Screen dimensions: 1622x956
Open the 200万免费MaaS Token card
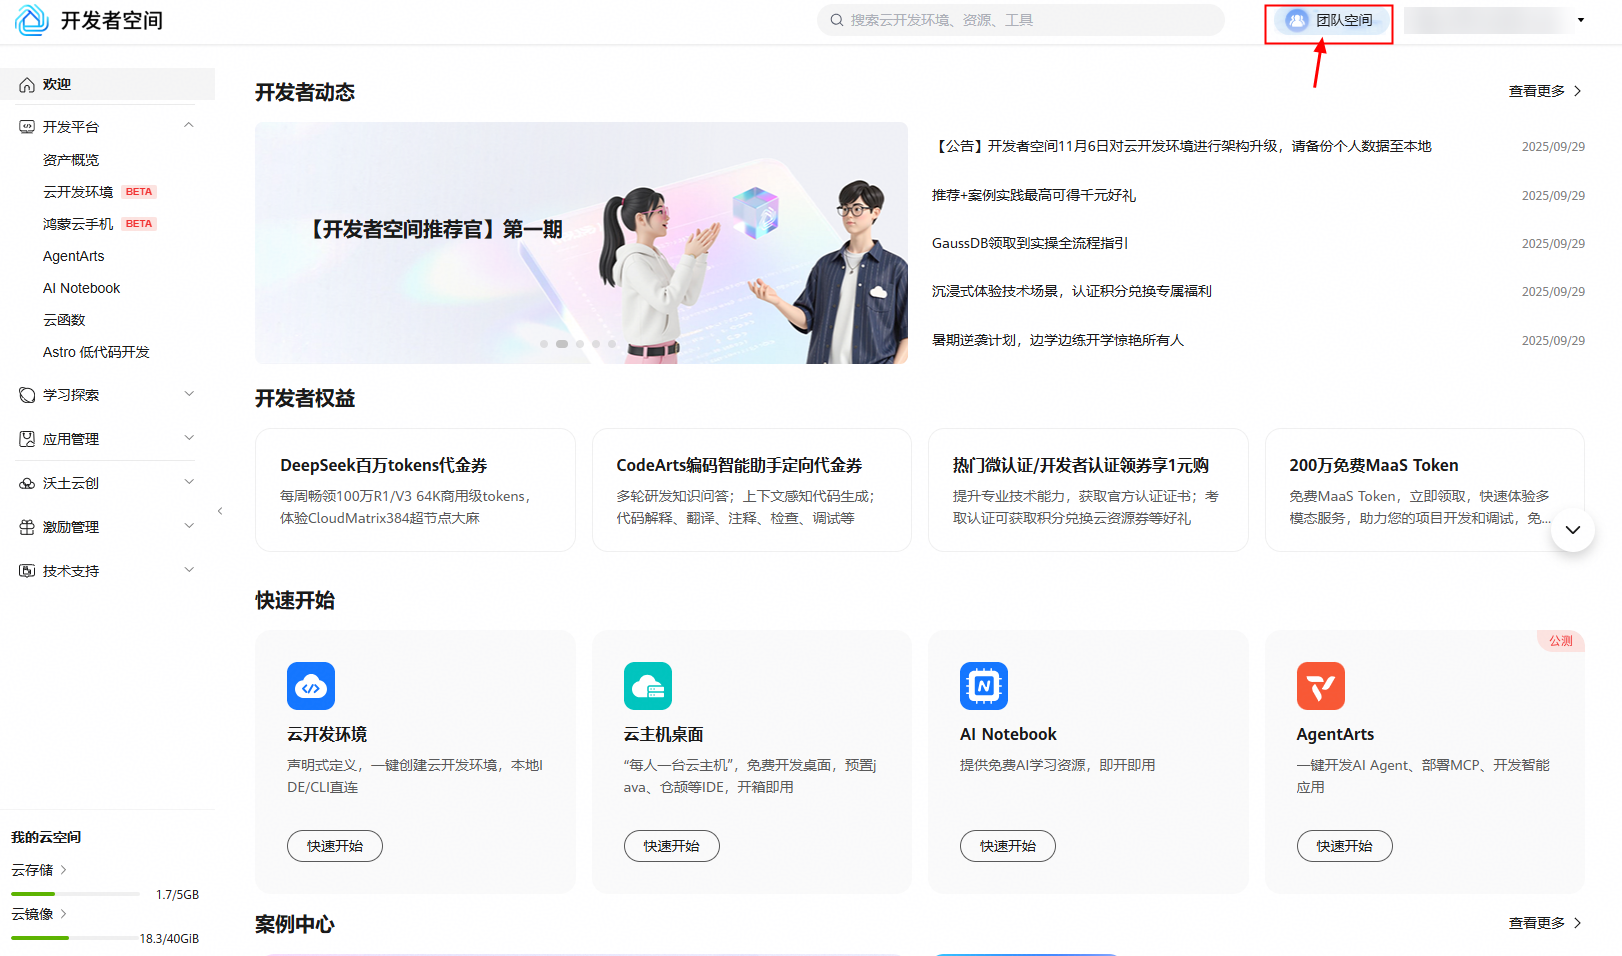[1425, 490]
